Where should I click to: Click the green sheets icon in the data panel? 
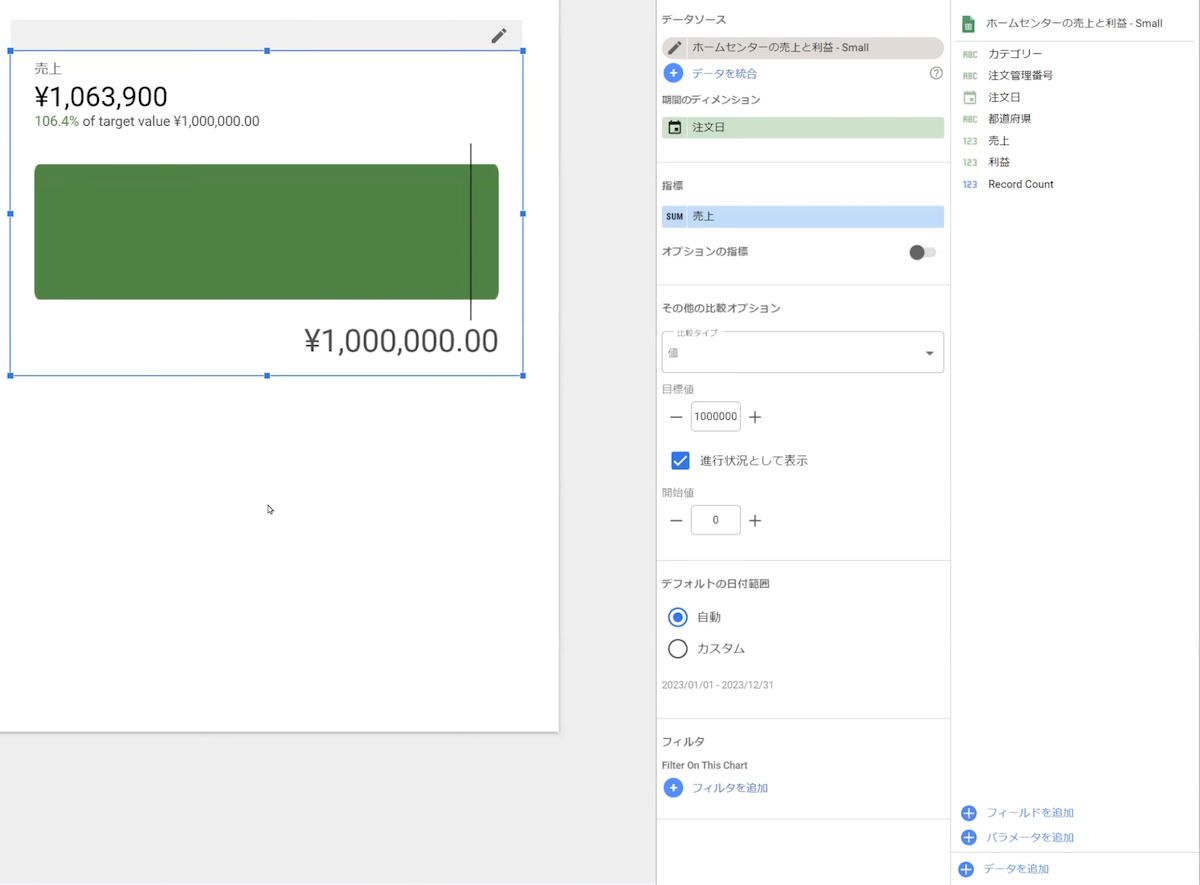click(968, 24)
